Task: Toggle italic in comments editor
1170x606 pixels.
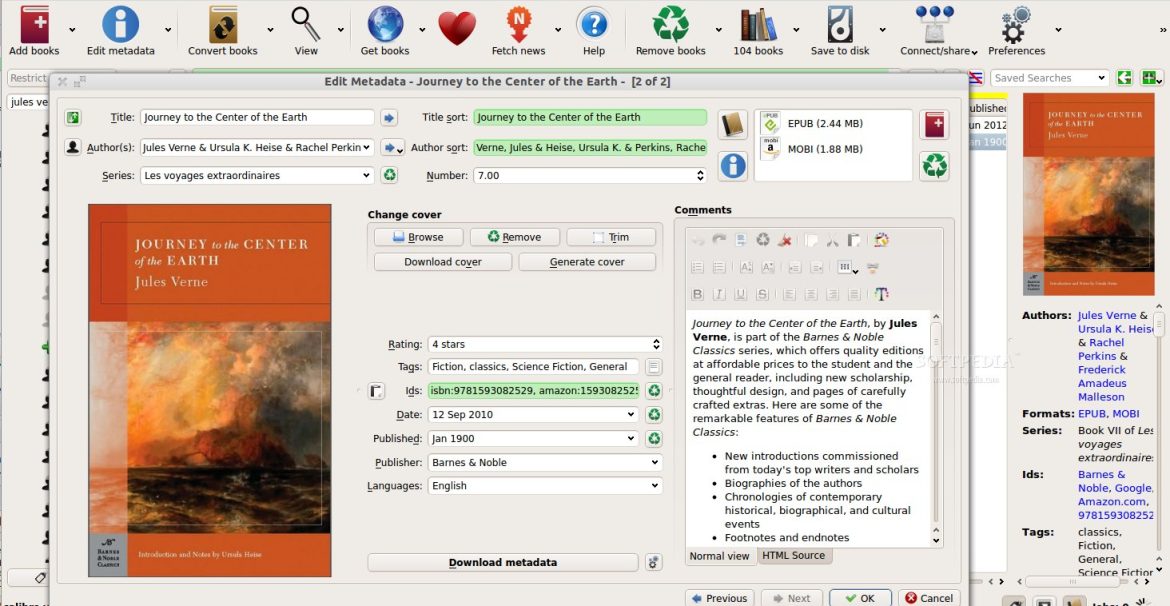Action: (719, 294)
